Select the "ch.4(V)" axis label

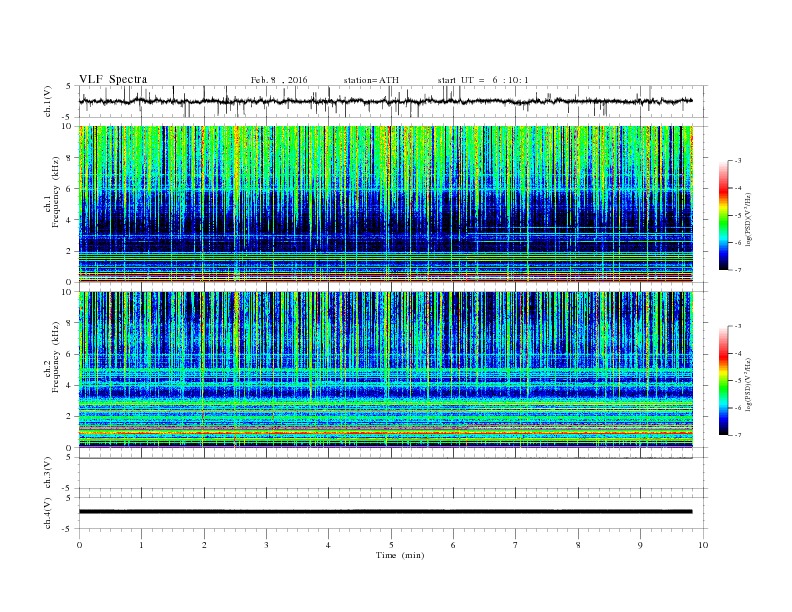coord(47,513)
